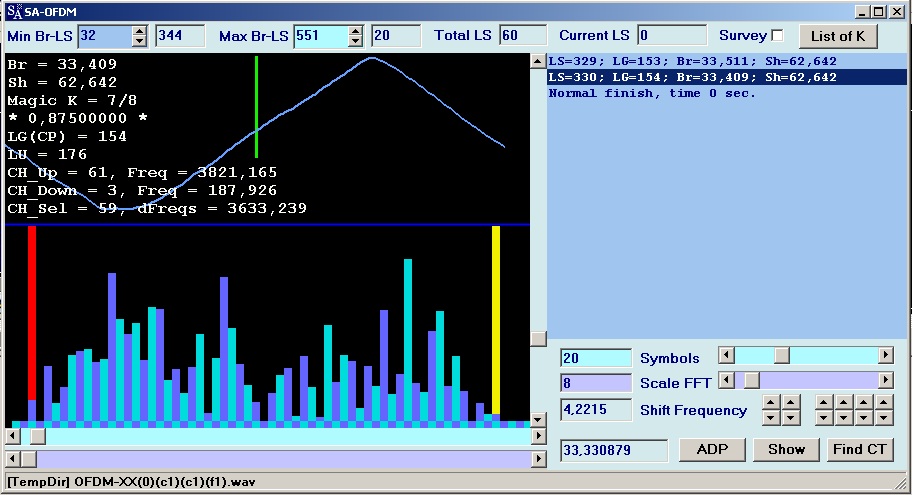The image size is (912, 495).
Task: Click the SA-OFDM application icon in title bar
Action: (x=15, y=12)
